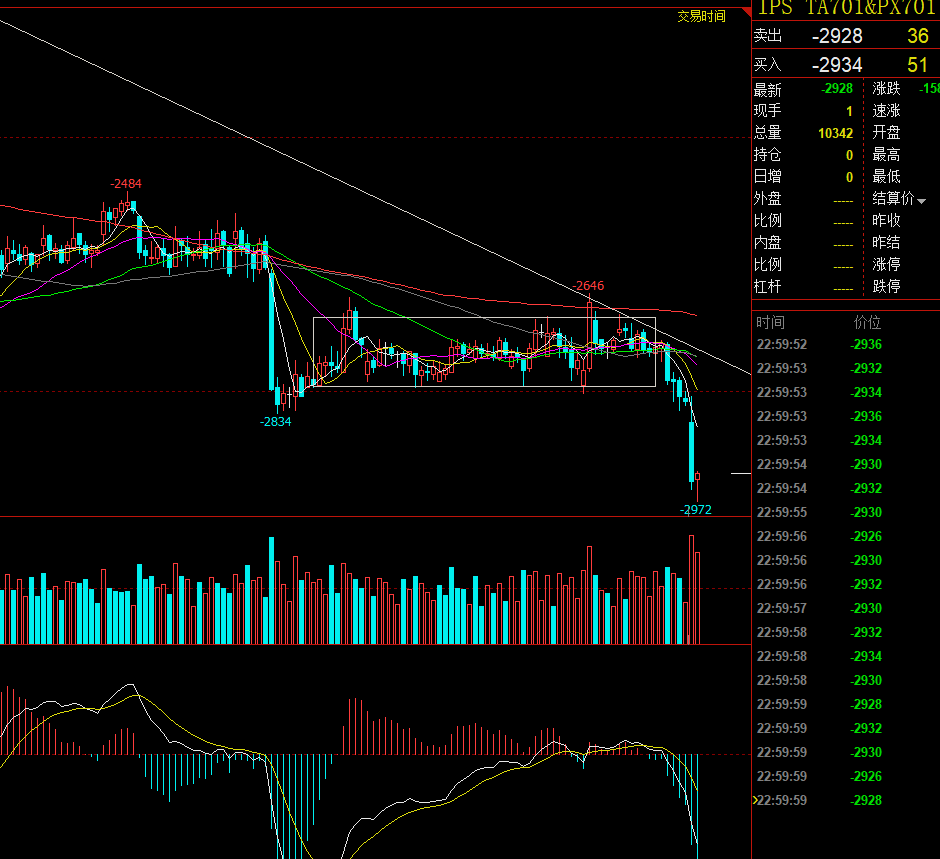The height and width of the screenshot is (859, 940).
Task: Click the 交易时间 label above the chart
Action: point(701,17)
